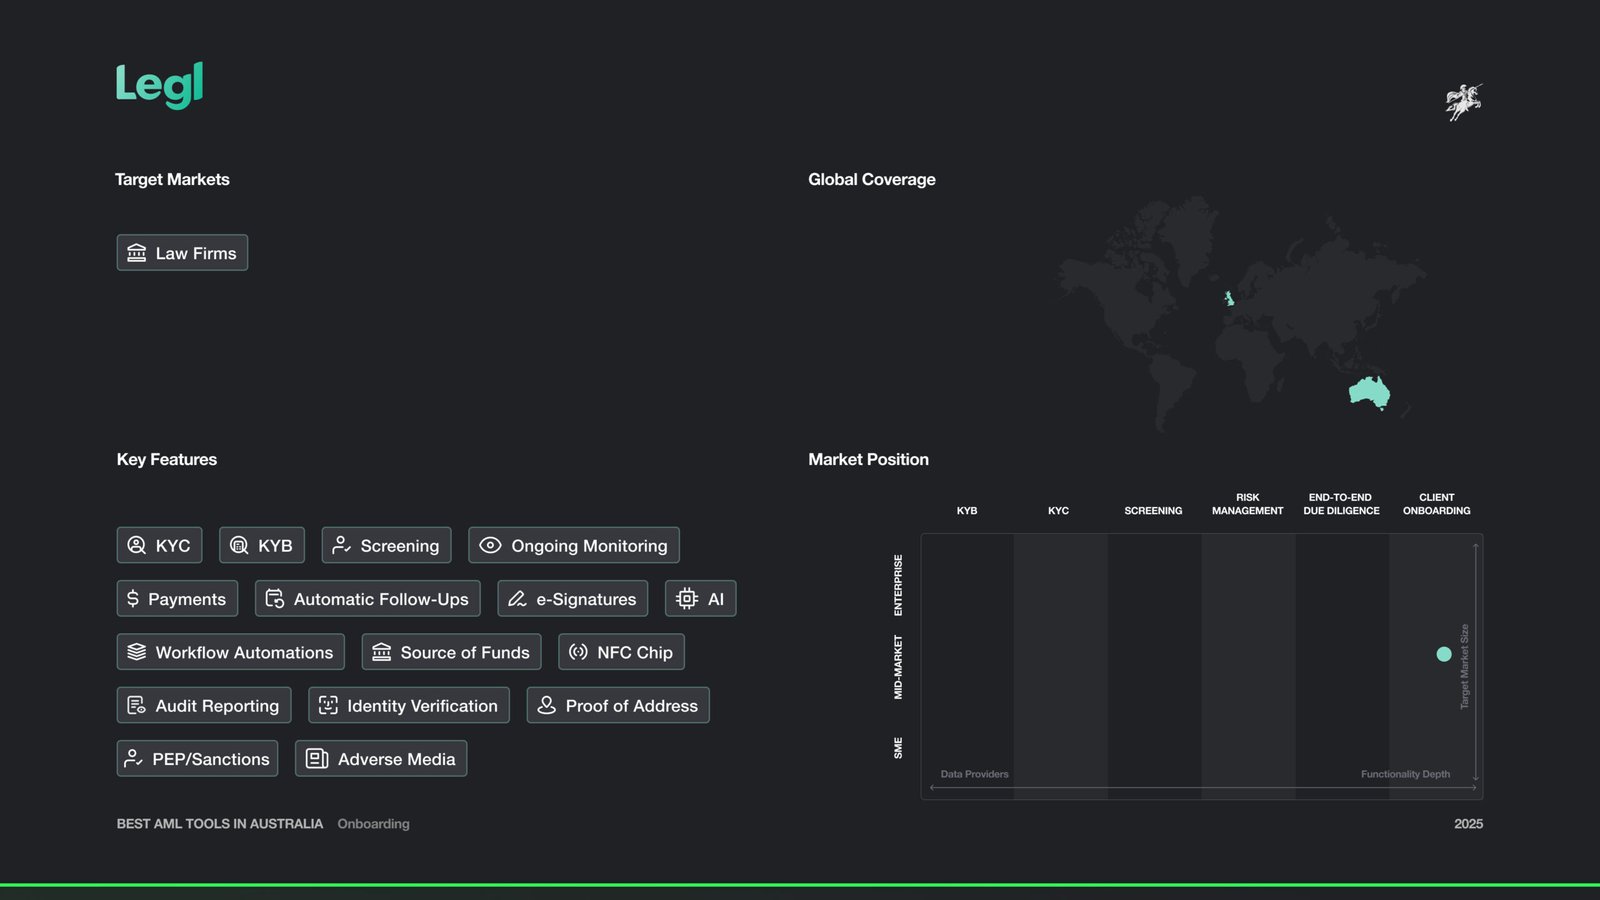Click the Target Markets heading
Viewport: 1600px width, 900px height.
coord(172,179)
